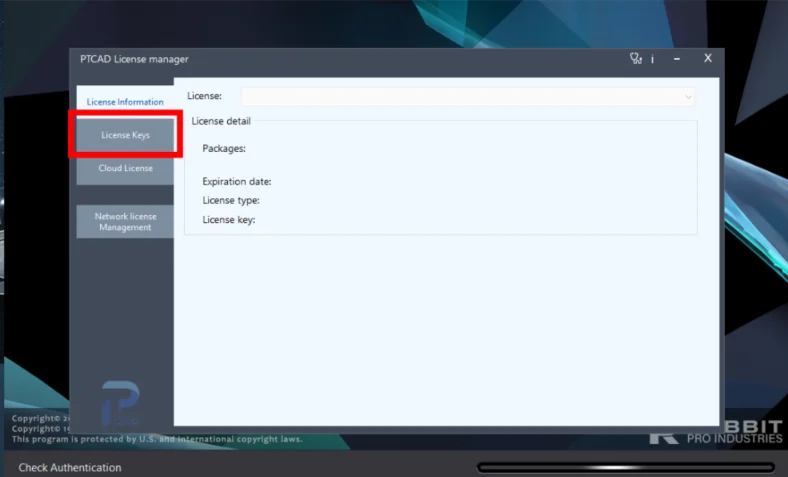Click the 'License type:' label
This screenshot has height=477, width=788.
231,200
